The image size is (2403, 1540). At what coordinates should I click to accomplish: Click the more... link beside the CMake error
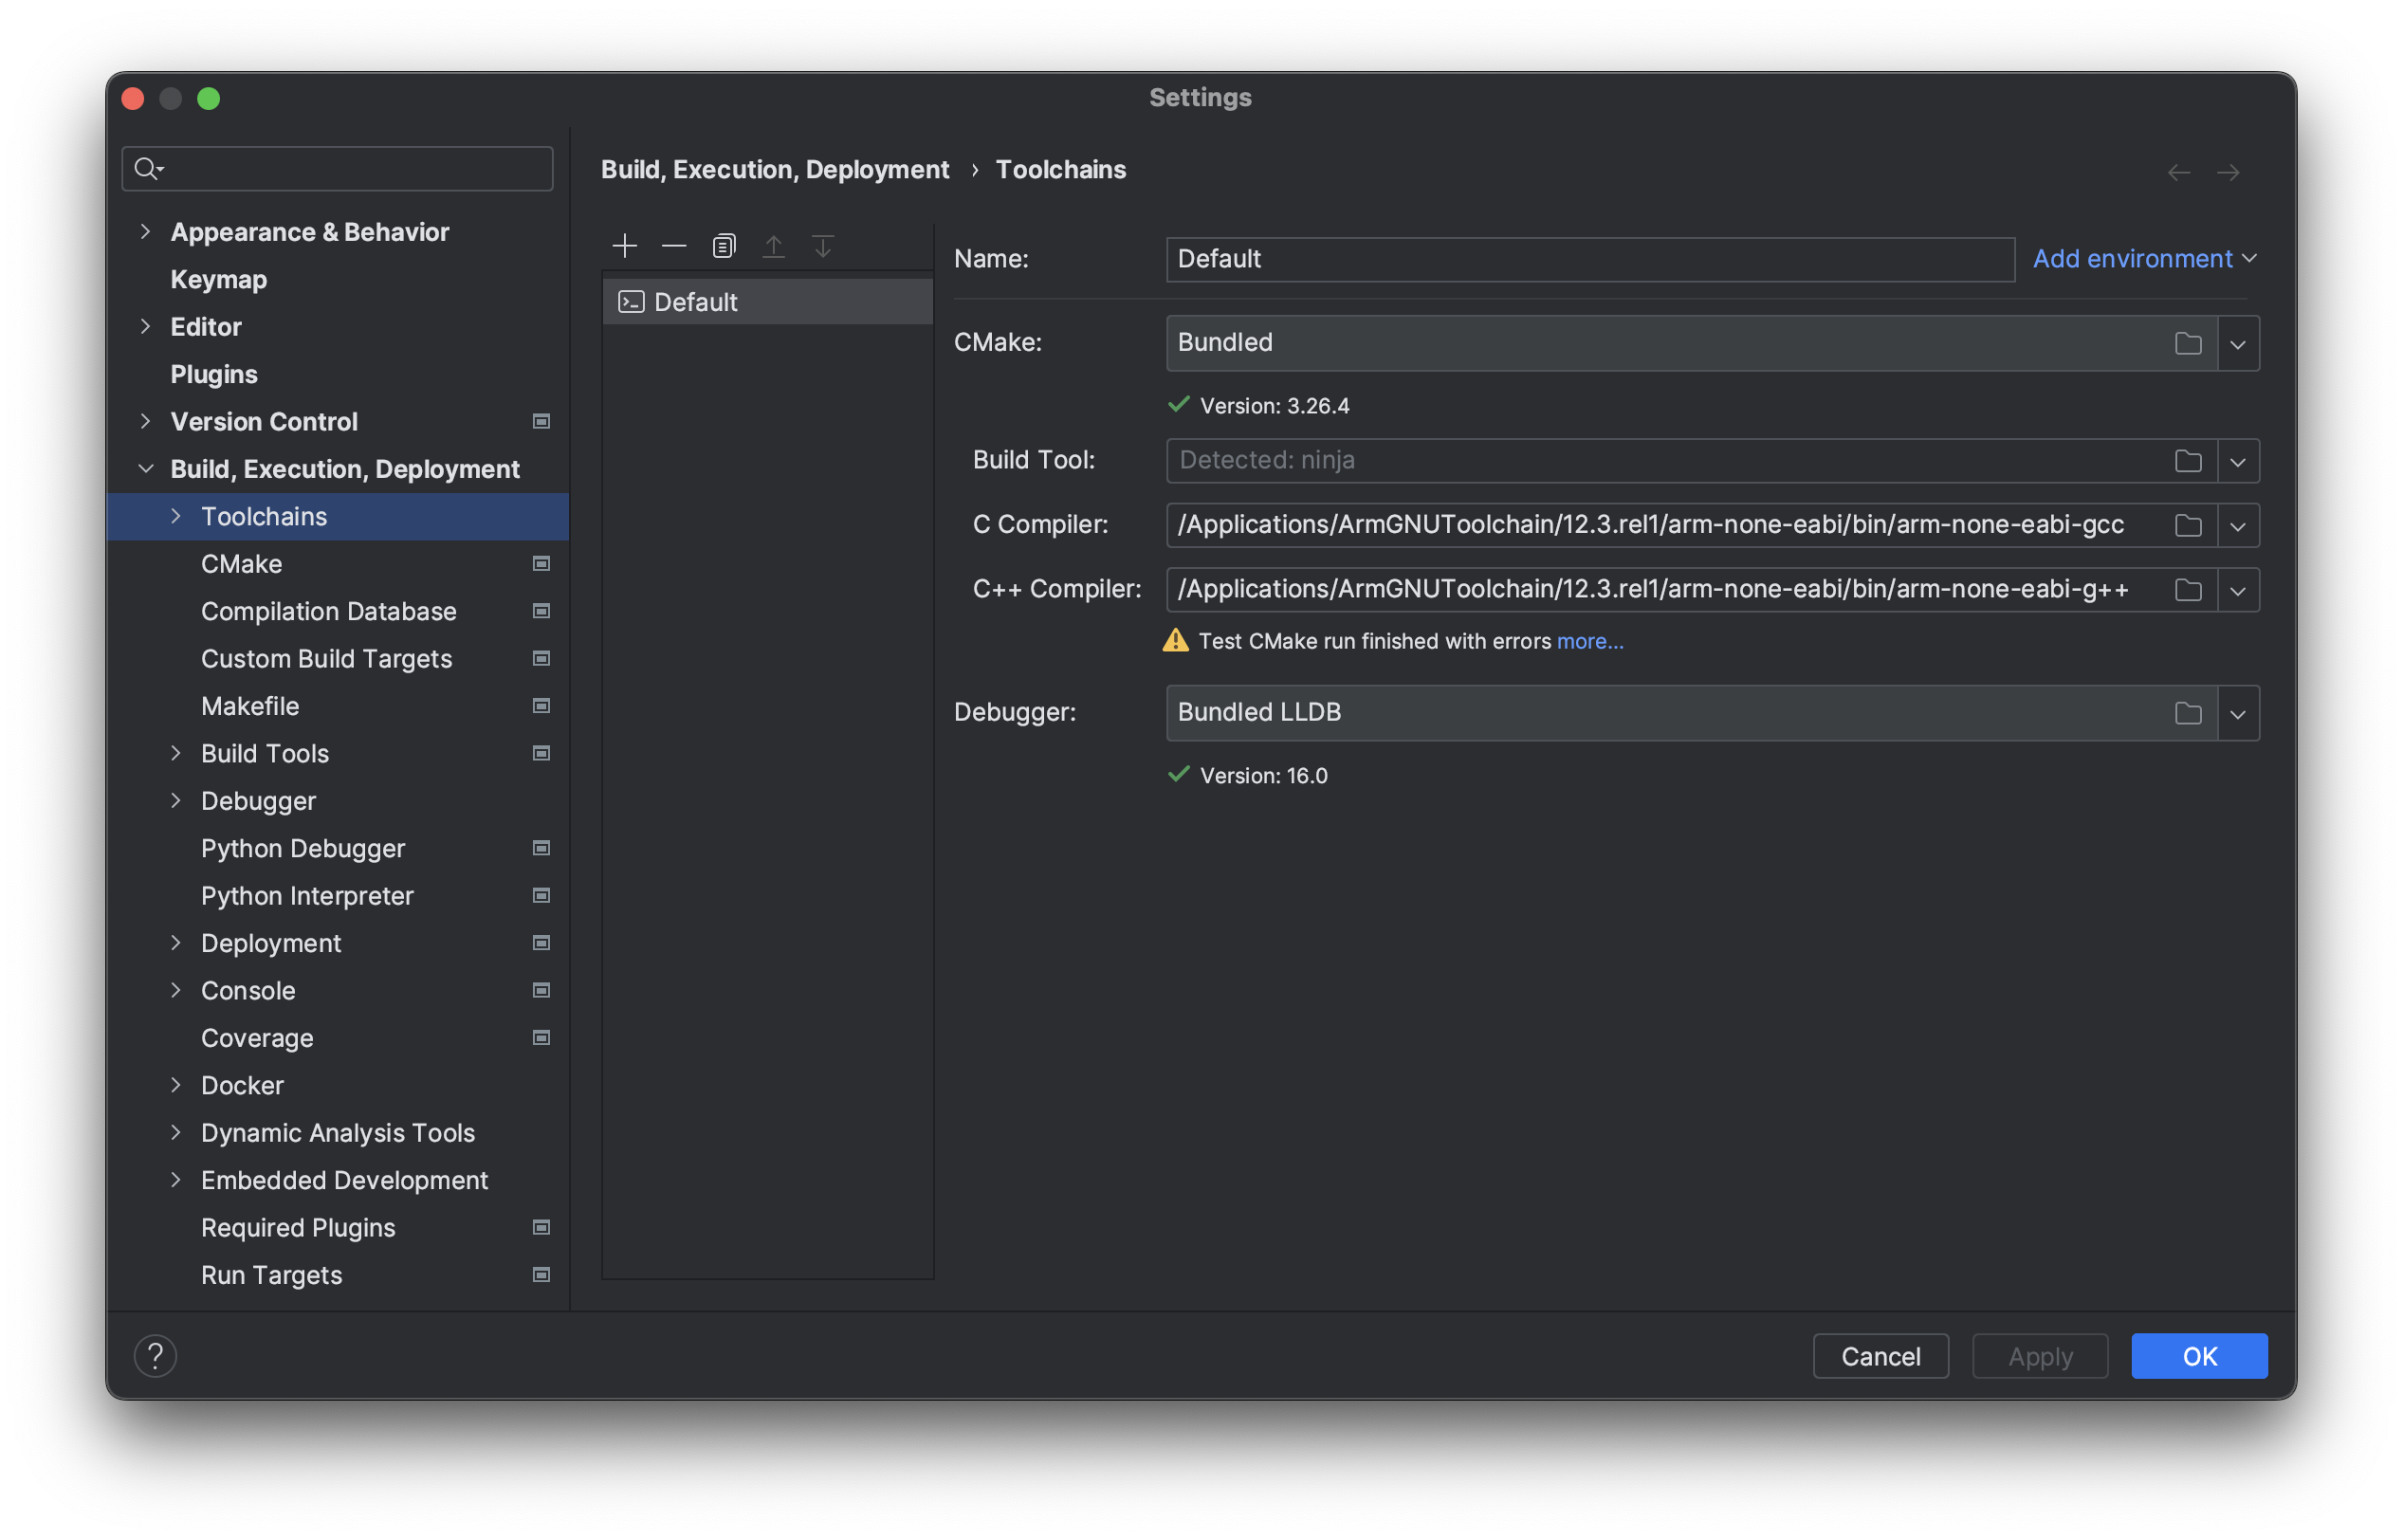pos(1589,641)
